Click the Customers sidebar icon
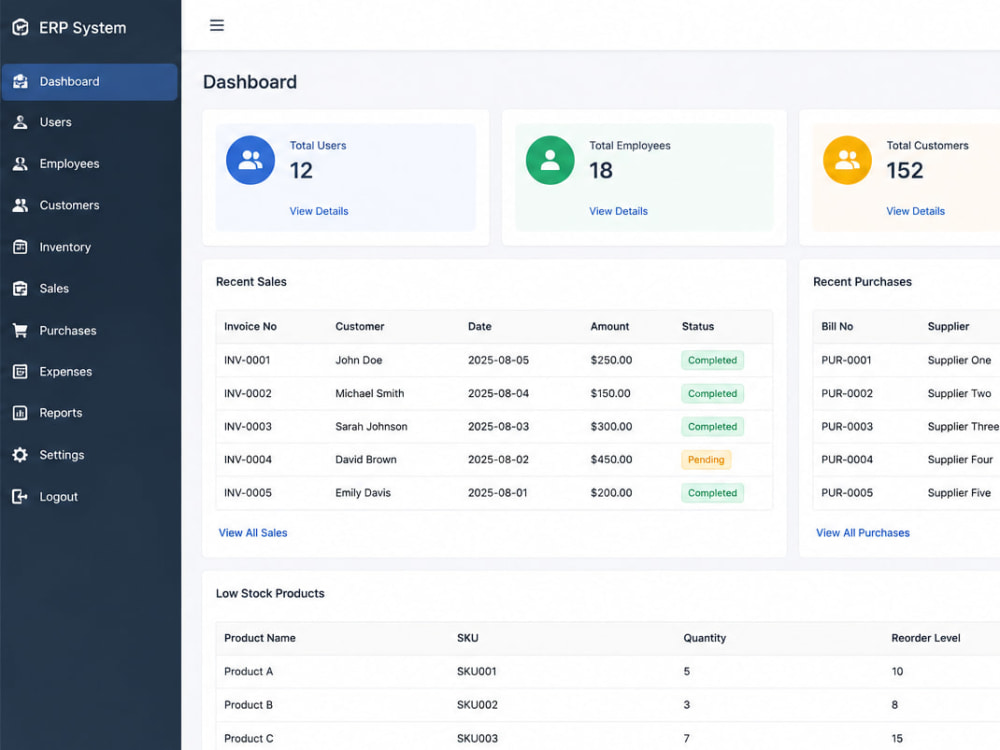Viewport: 1000px width, 750px height. click(x=20, y=205)
